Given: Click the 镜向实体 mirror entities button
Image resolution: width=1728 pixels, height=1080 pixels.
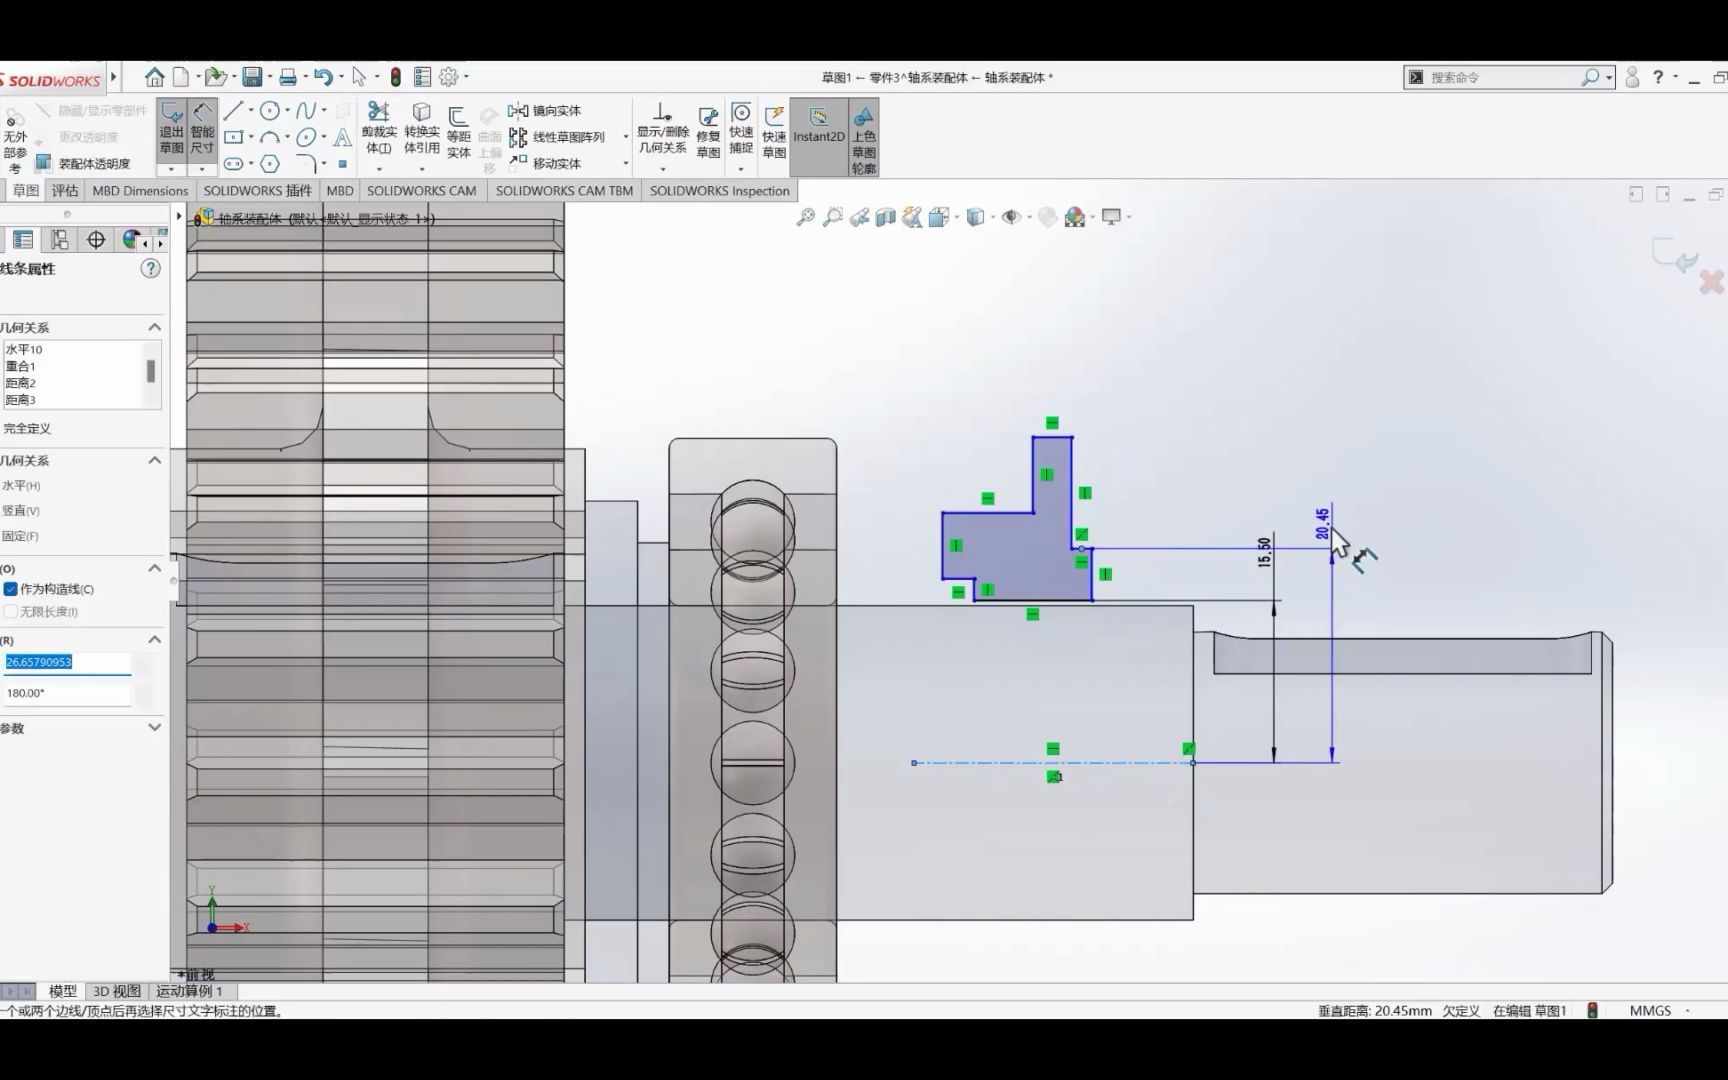Looking at the screenshot, I should pyautogui.click(x=545, y=111).
